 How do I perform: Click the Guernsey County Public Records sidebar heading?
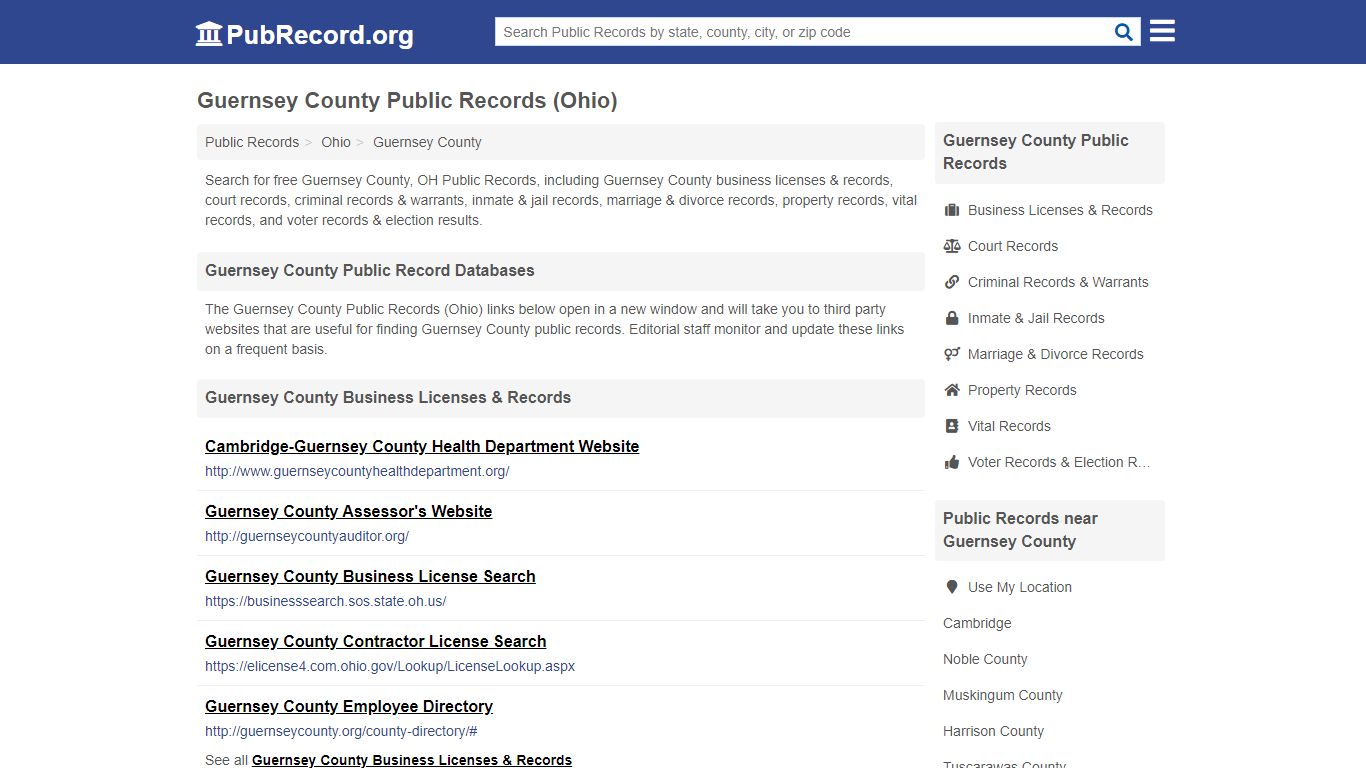tap(1035, 152)
